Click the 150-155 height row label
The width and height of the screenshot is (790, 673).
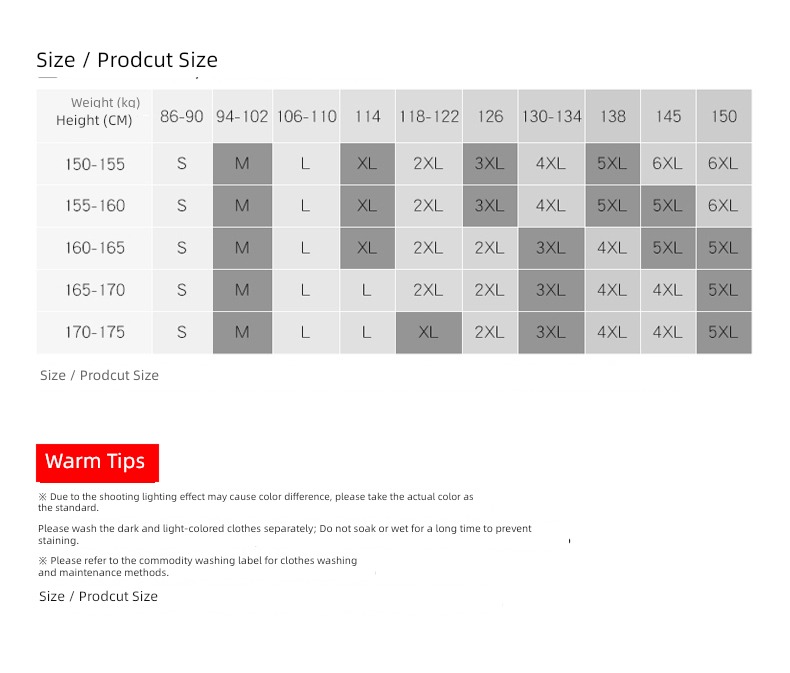(x=94, y=164)
